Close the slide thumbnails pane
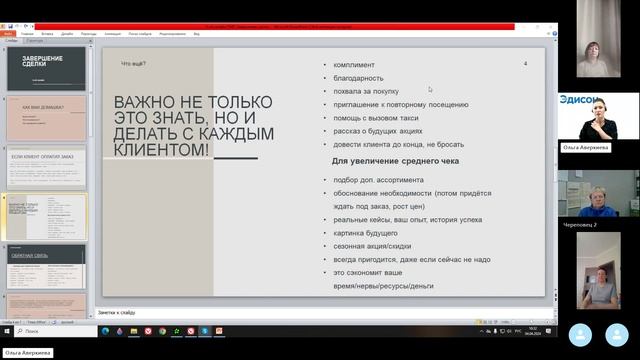 tap(90, 41)
